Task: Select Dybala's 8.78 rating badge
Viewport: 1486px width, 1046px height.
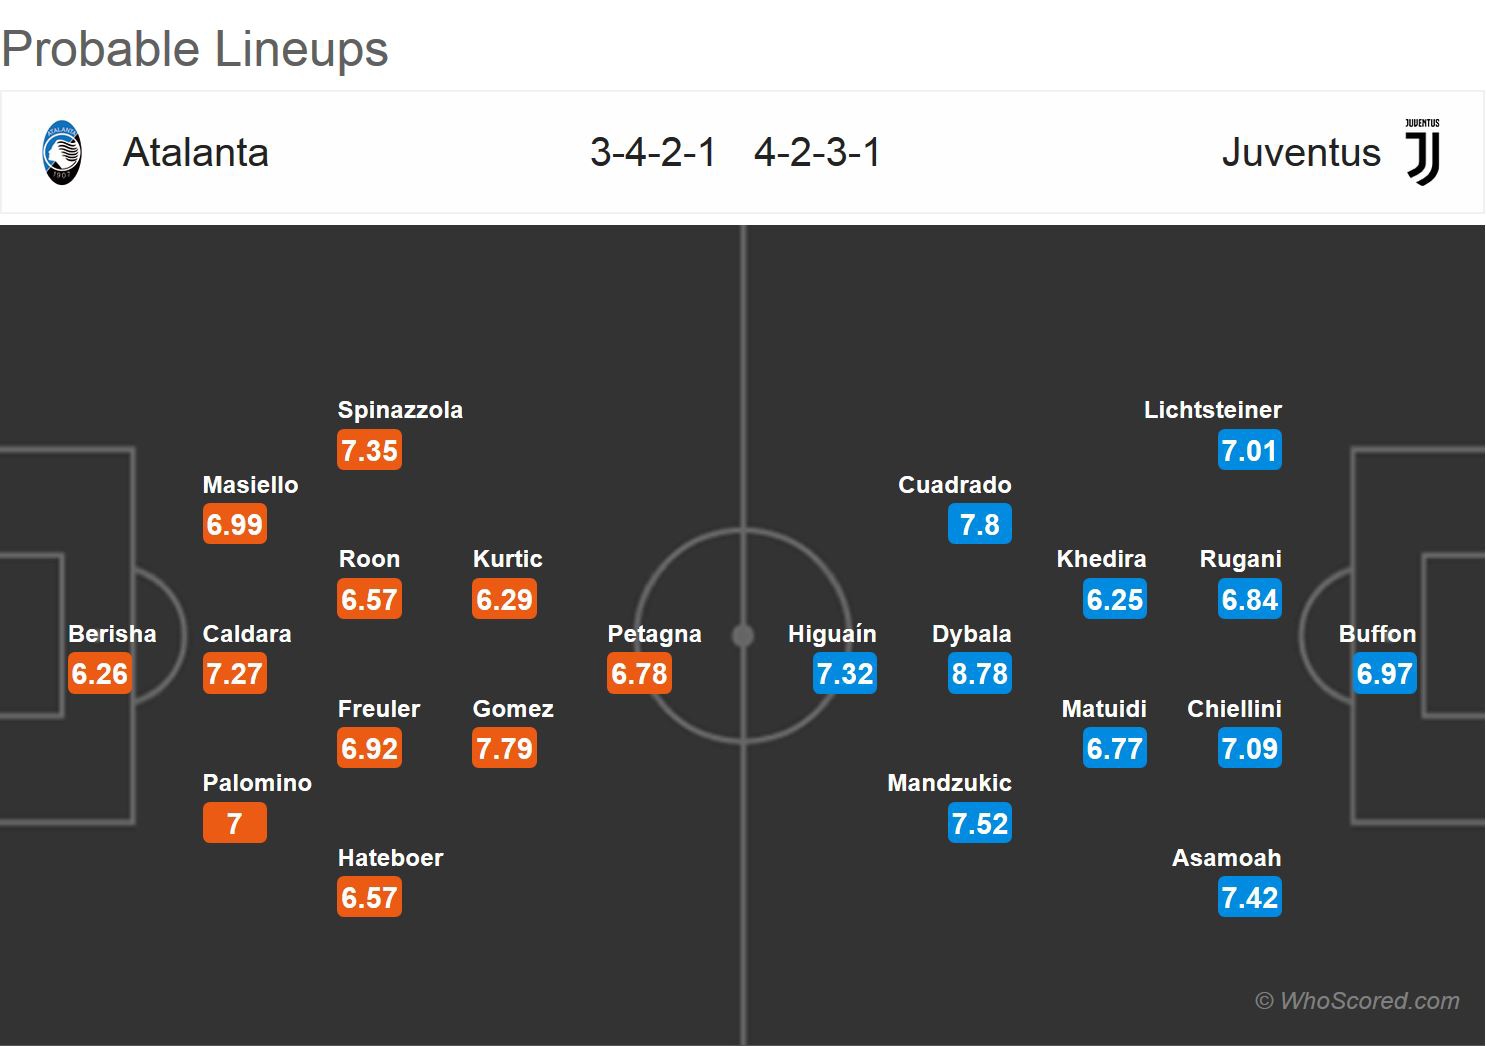Action: [x=979, y=674]
